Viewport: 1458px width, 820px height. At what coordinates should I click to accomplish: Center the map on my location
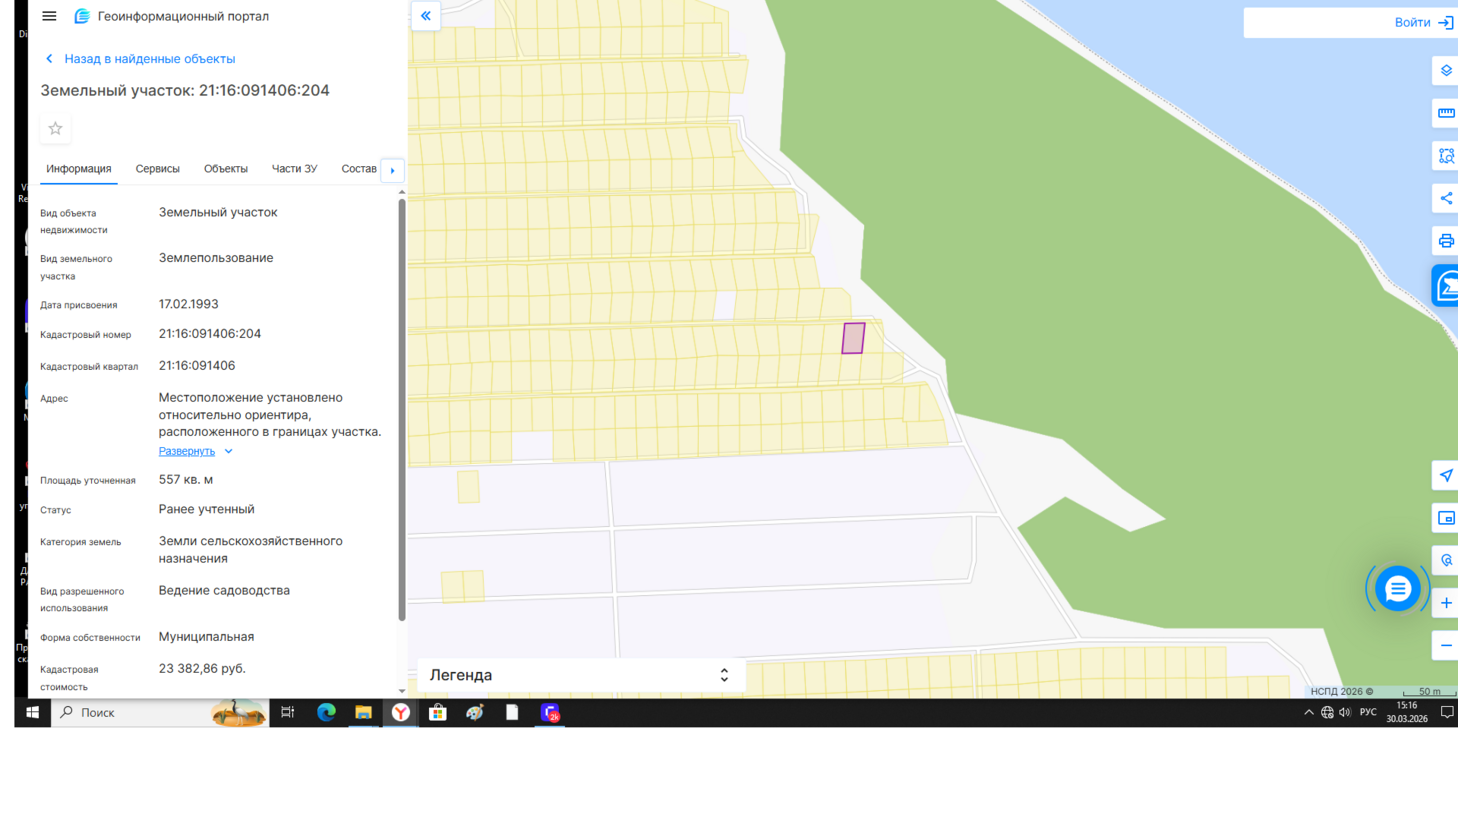click(1445, 475)
